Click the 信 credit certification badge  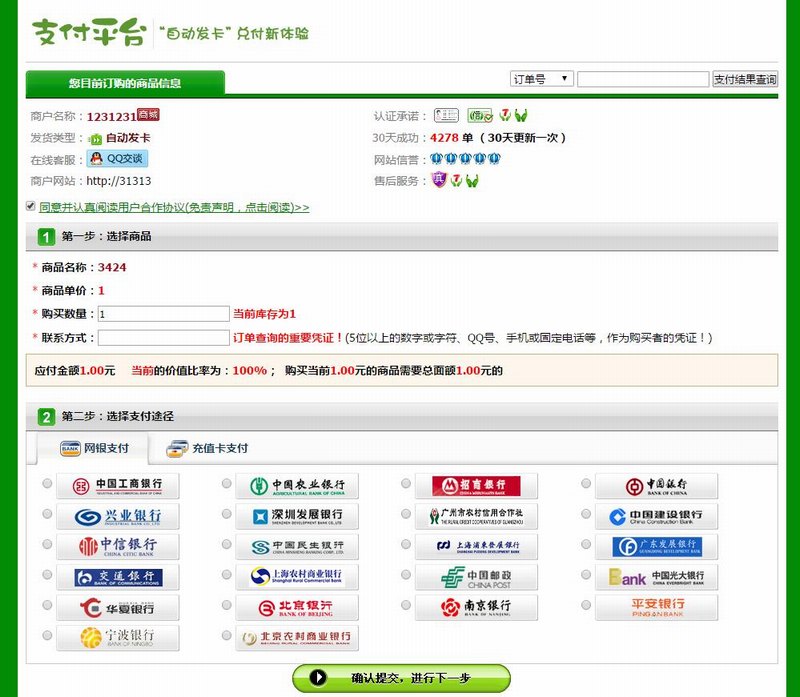(480, 115)
